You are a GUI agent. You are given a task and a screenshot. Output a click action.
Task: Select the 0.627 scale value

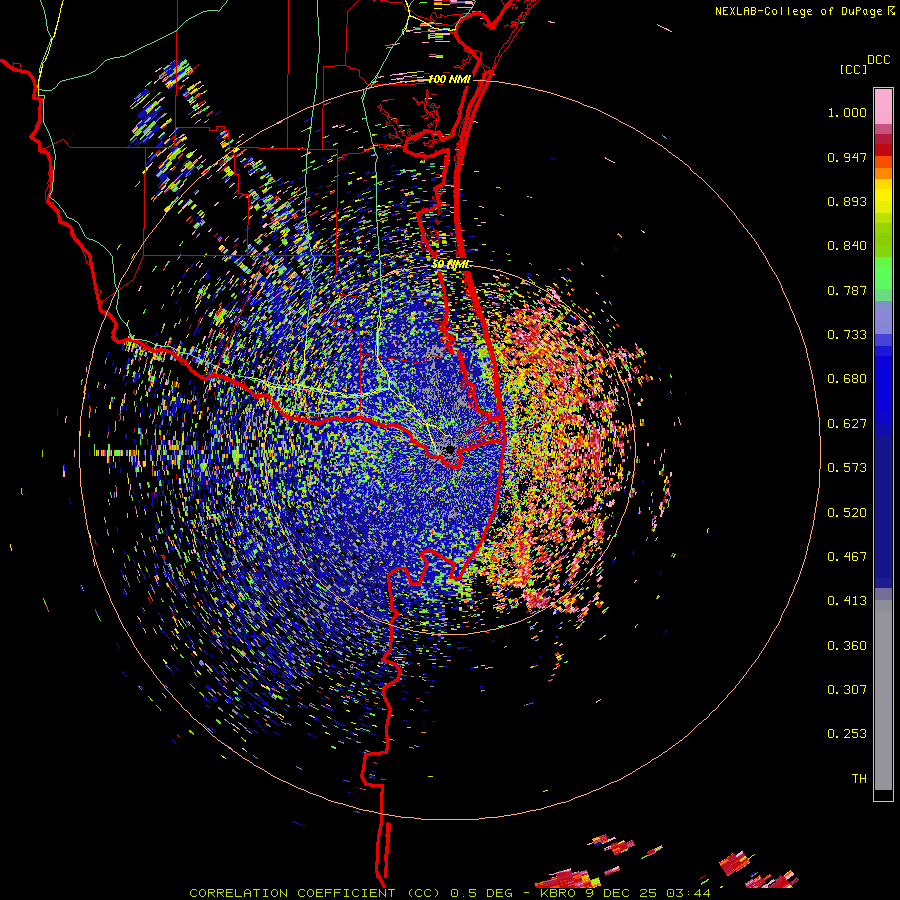847,424
